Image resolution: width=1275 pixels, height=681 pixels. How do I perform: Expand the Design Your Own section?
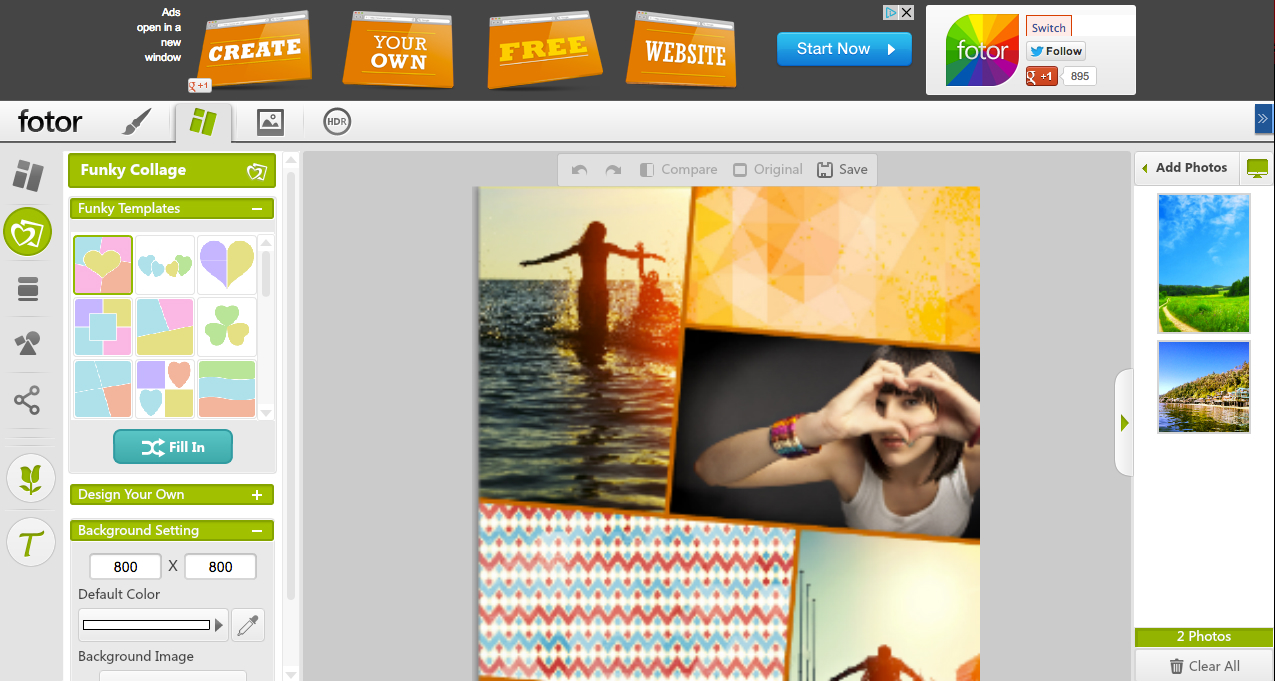coord(257,495)
